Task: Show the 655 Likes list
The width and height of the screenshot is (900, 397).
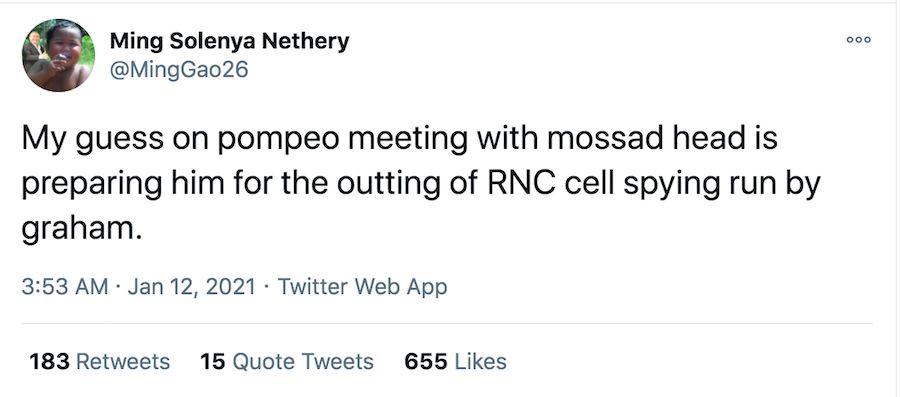Action: coord(455,361)
